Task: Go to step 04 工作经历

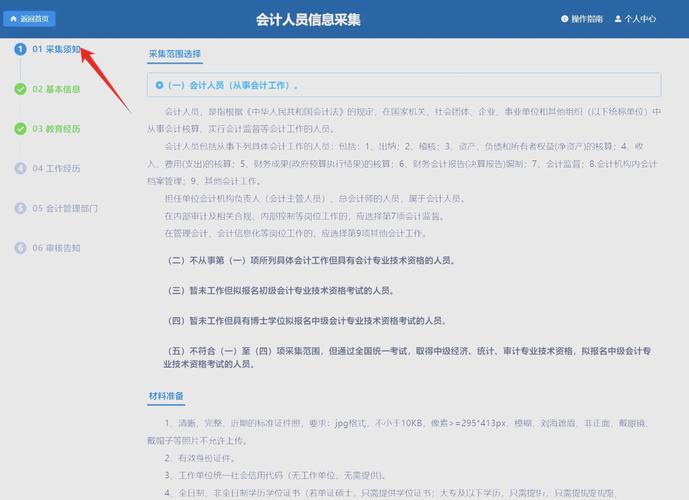Action: [56, 168]
